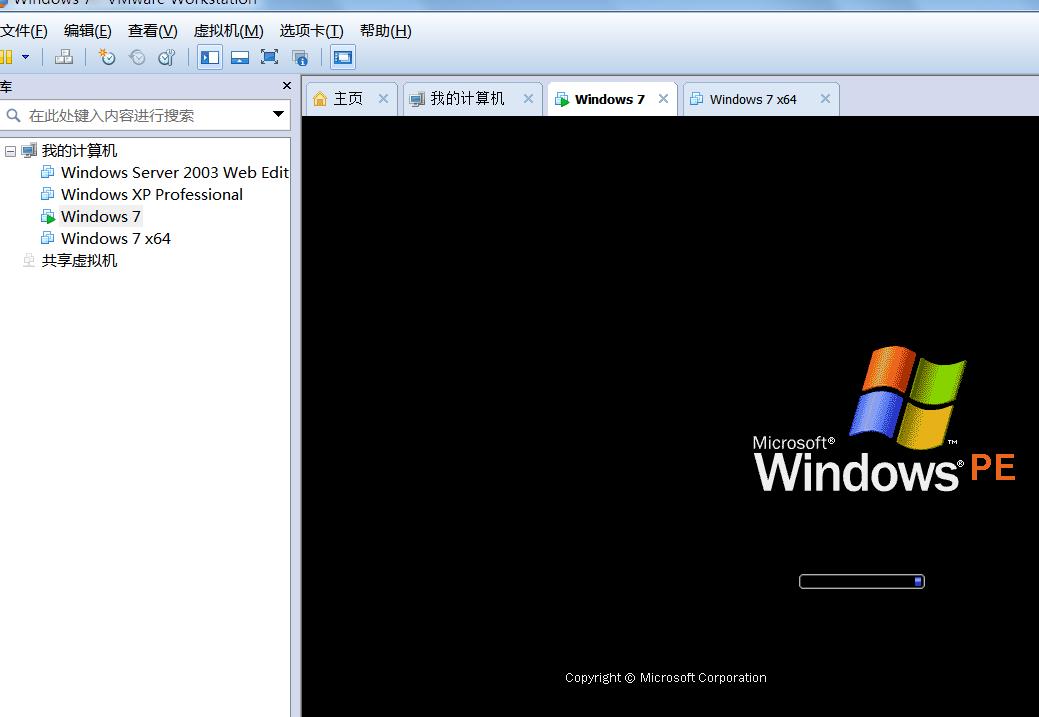This screenshot has width=1039, height=717.
Task: Toggle the thumbnail bar view button
Action: 240,57
